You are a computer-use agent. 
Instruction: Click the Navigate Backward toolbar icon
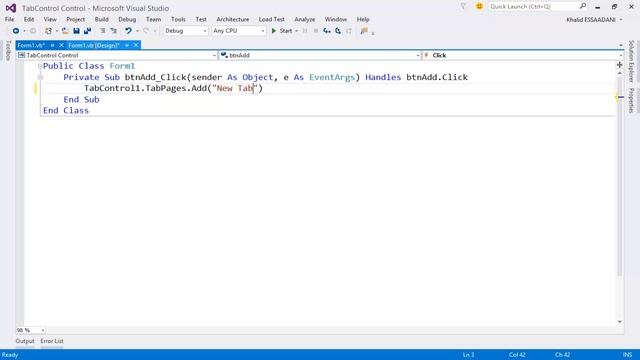[16, 31]
